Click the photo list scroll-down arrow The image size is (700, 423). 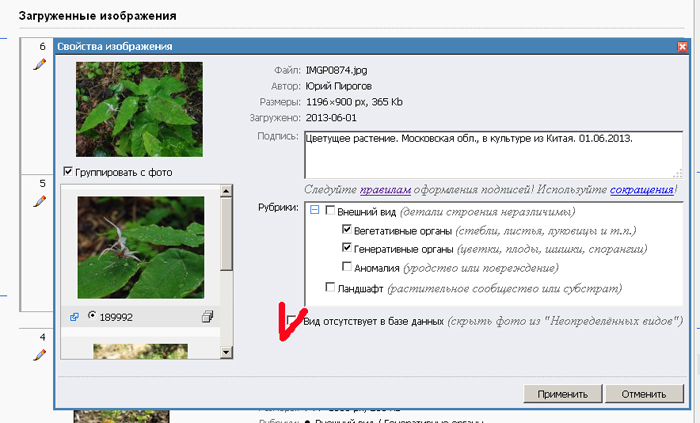point(226,352)
